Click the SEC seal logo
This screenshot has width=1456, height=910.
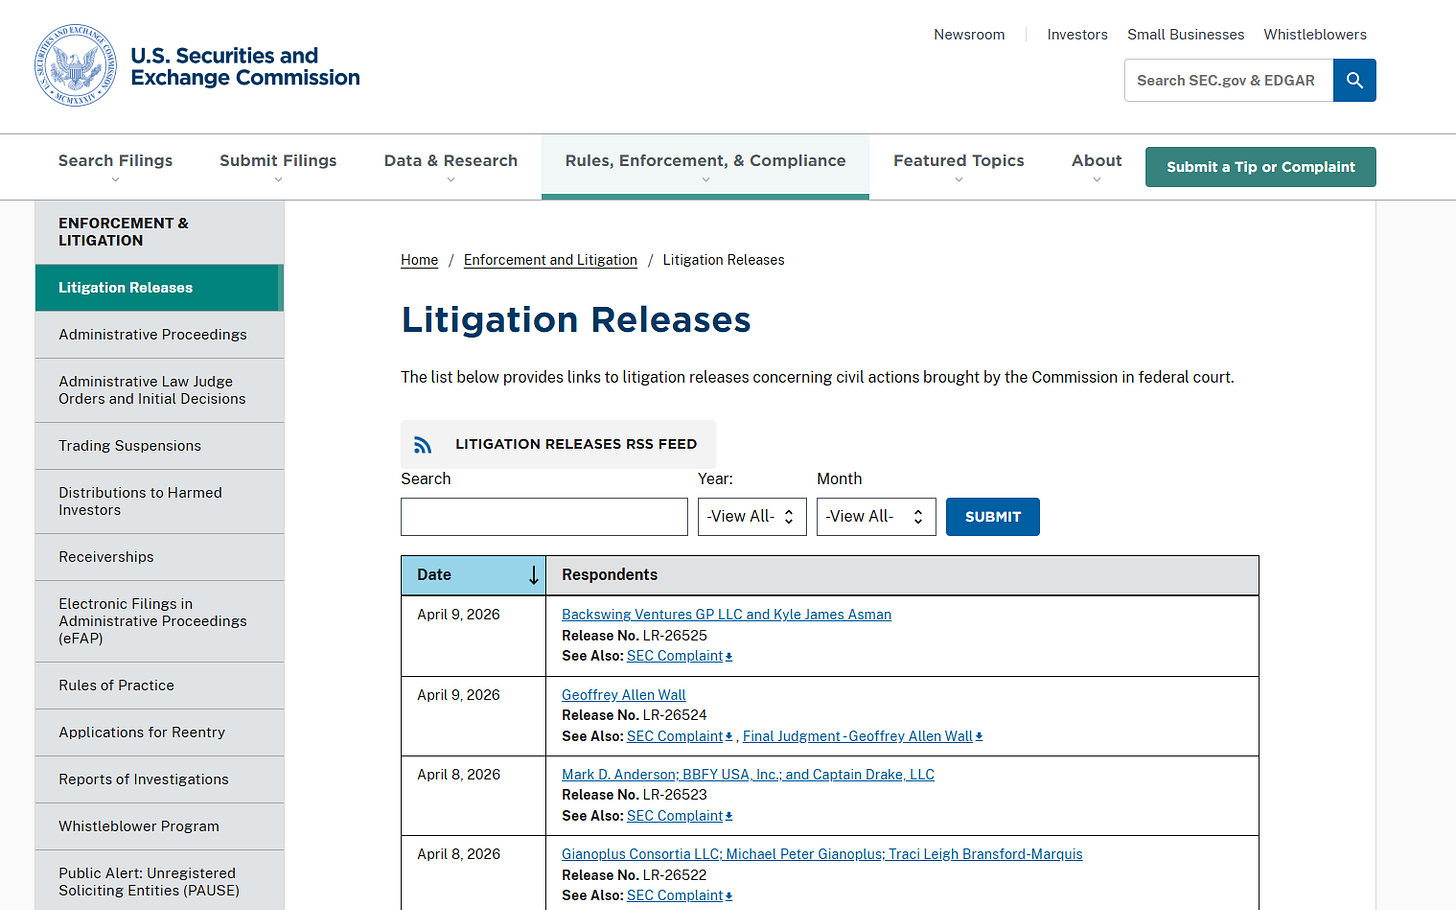76,66
